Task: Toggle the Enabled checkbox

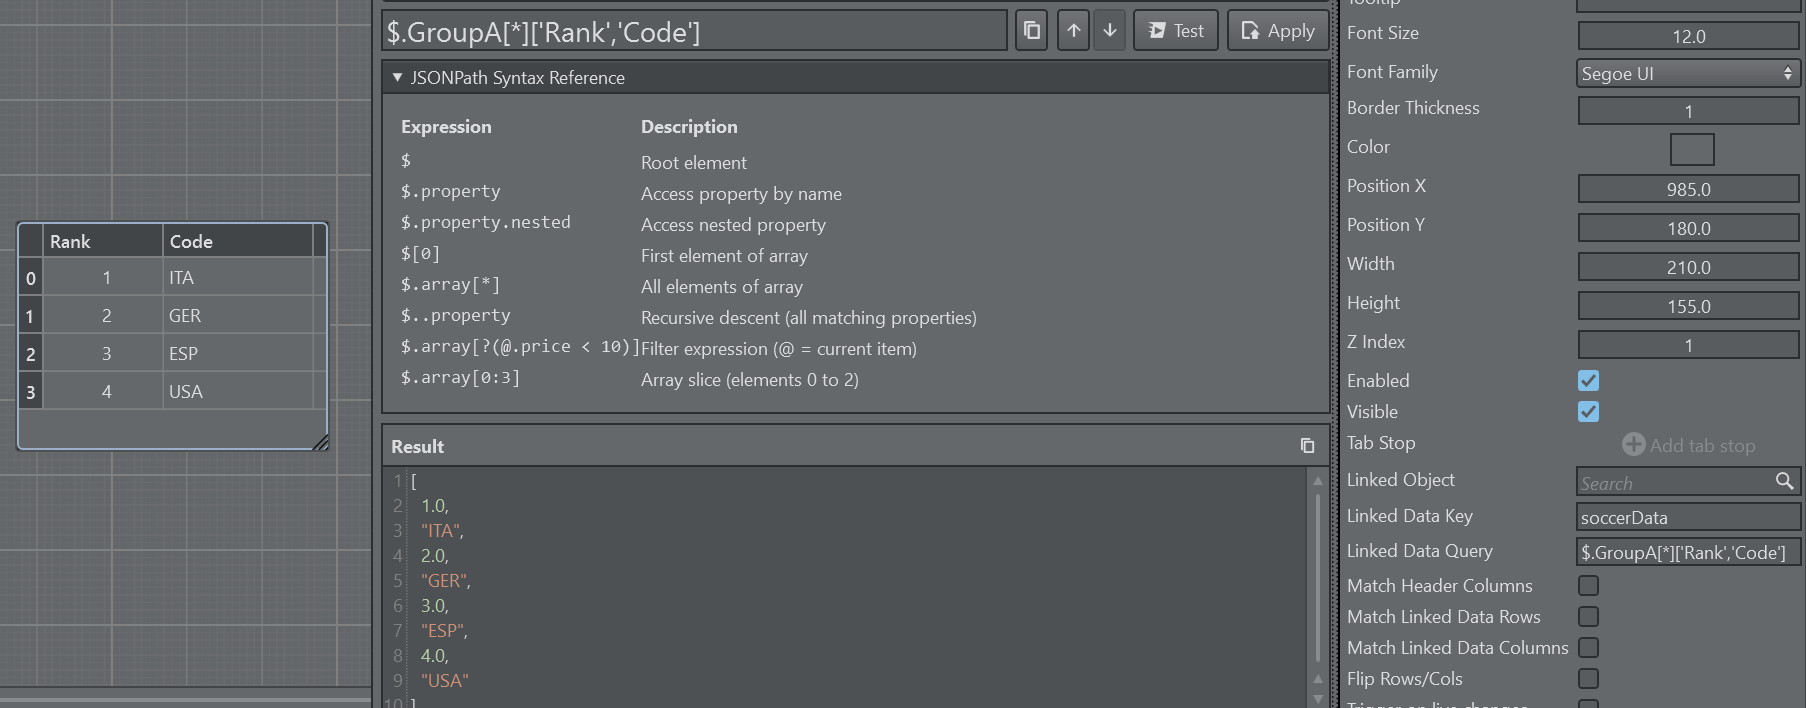Action: [x=1588, y=381]
